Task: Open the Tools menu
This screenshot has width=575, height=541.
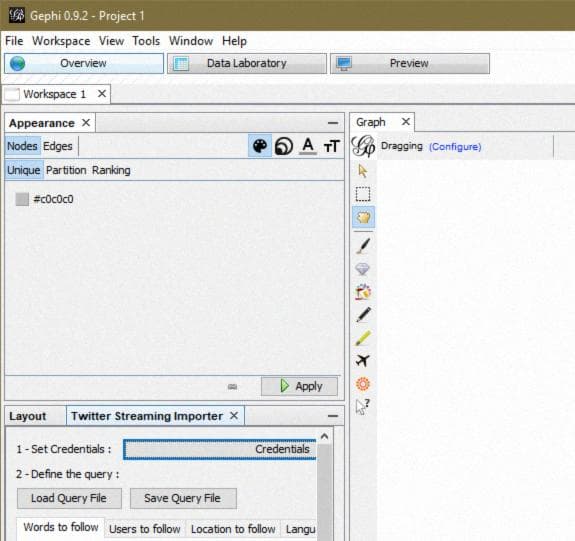Action: pyautogui.click(x=146, y=41)
